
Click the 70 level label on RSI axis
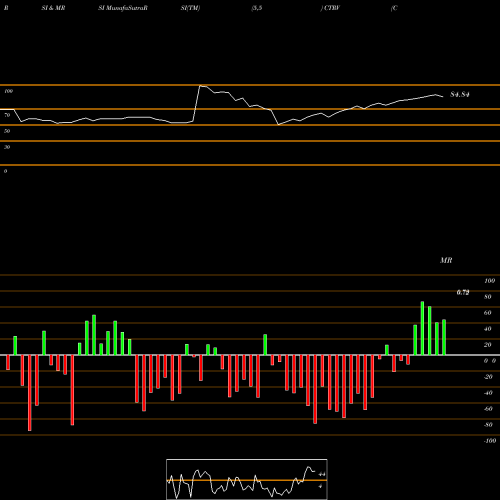tap(7, 115)
